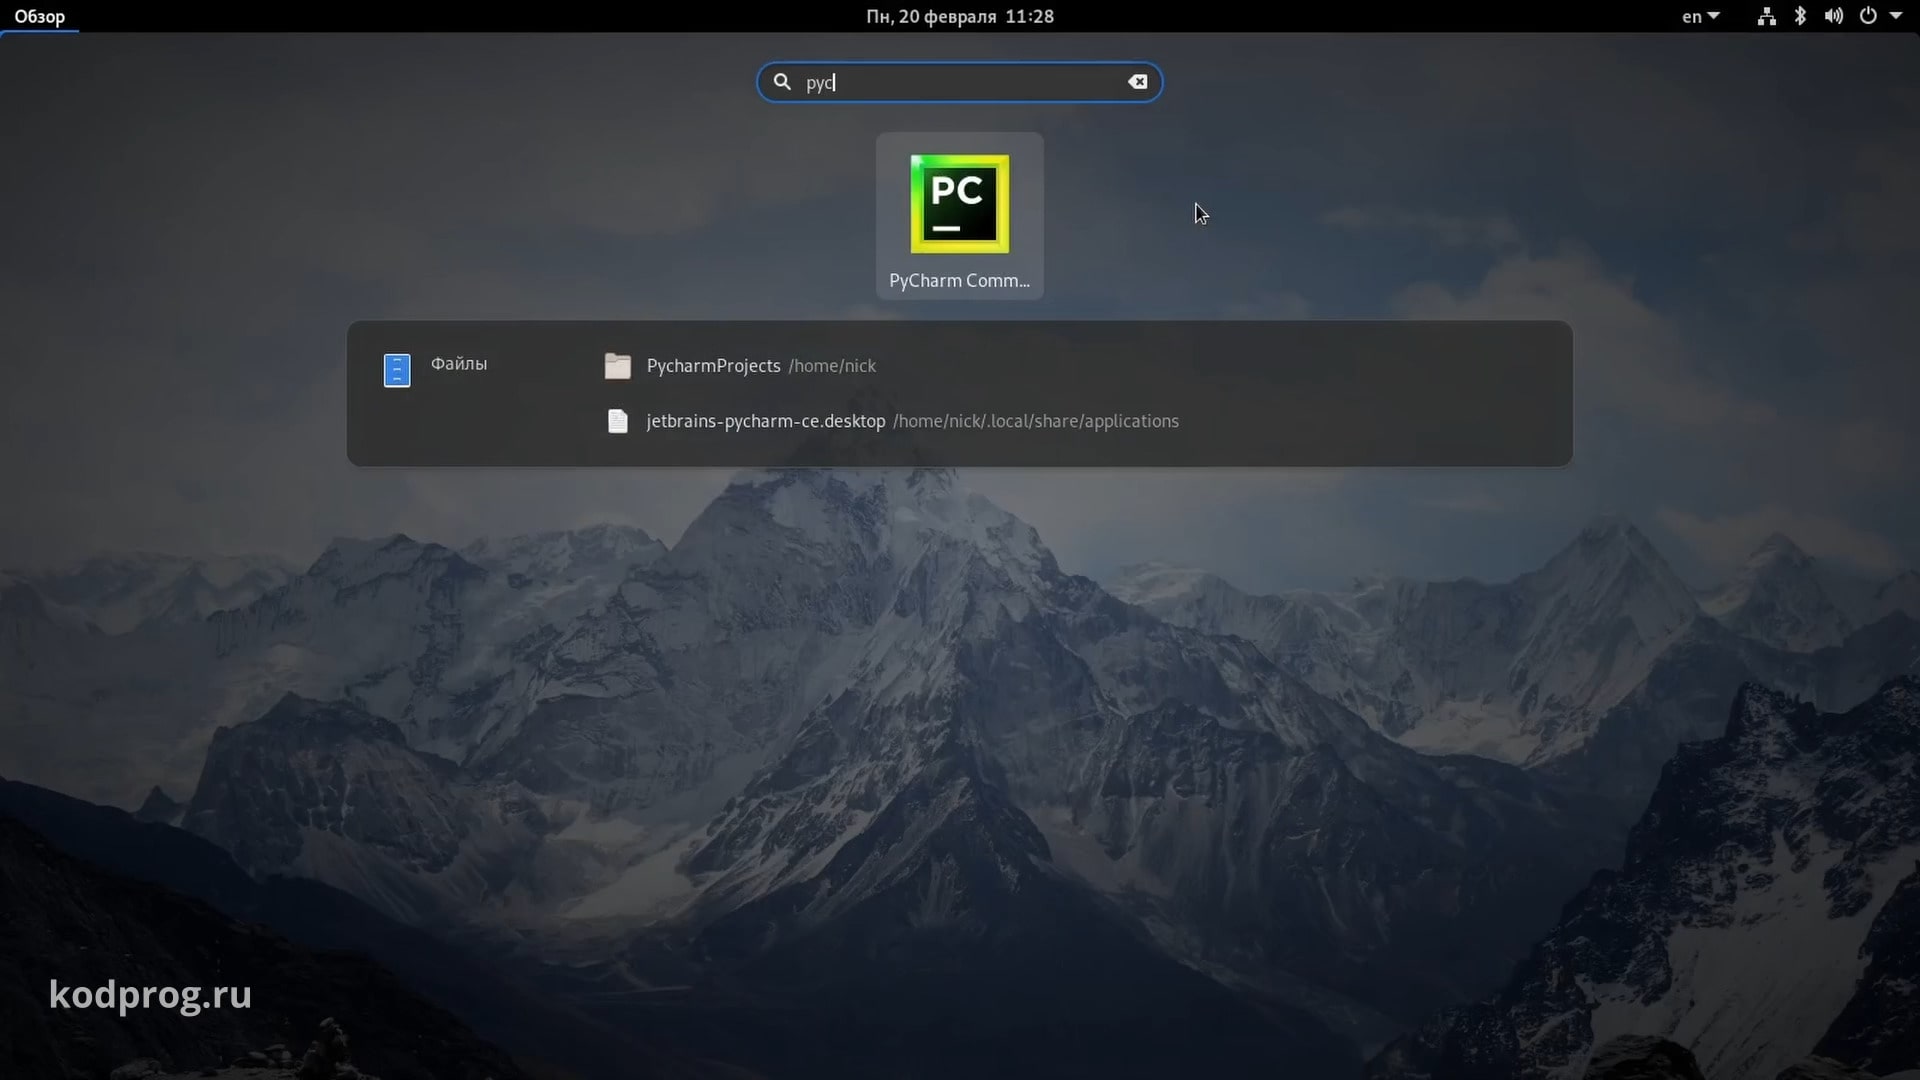Select the 'jetbrains-pycharm-ce.desktop' result text
1920x1080 pixels.
coord(765,421)
